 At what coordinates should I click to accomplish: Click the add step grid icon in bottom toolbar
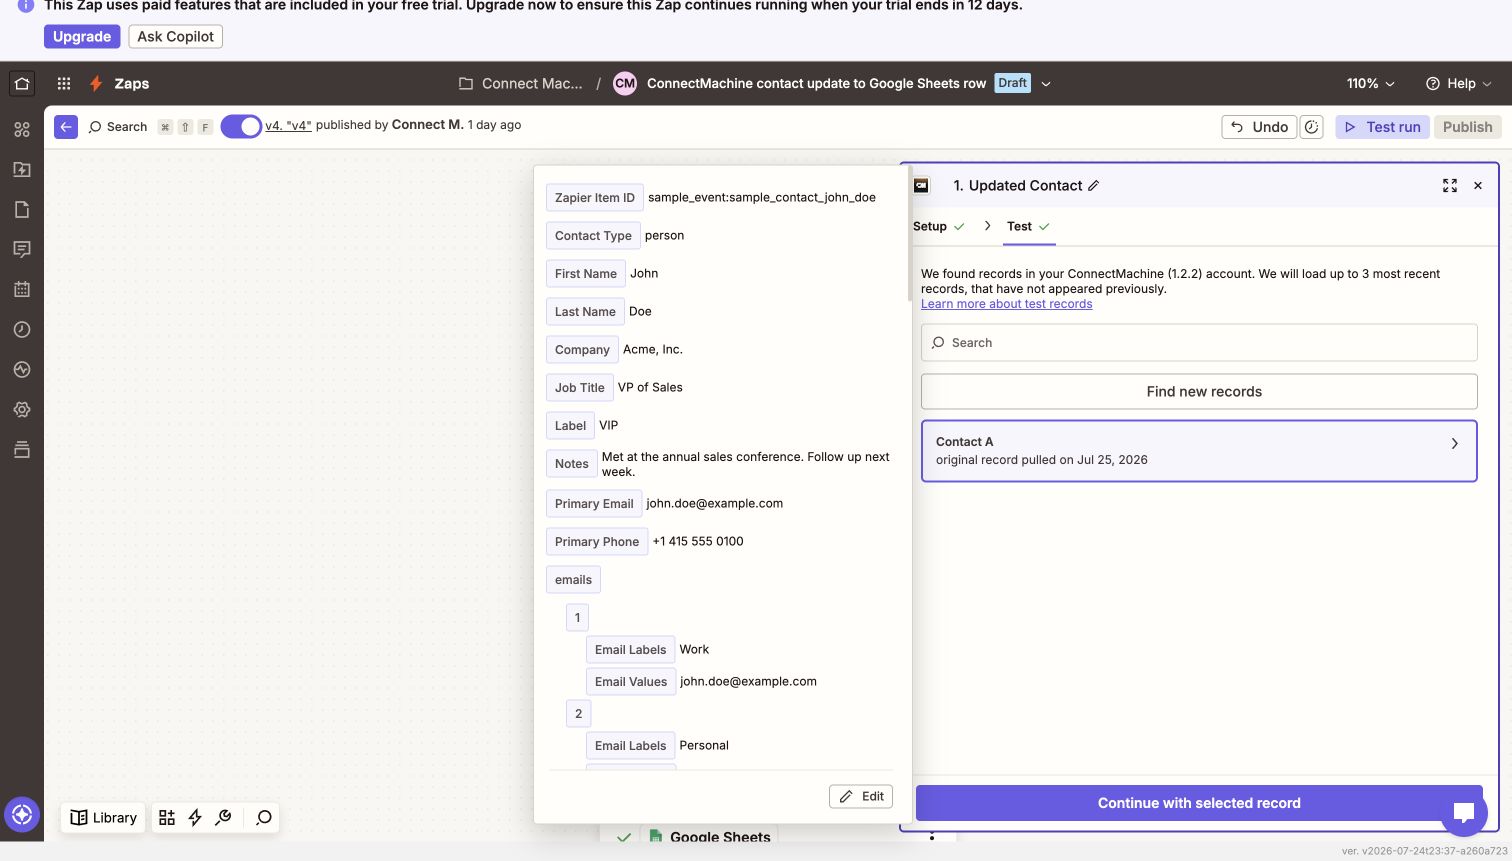coord(167,818)
